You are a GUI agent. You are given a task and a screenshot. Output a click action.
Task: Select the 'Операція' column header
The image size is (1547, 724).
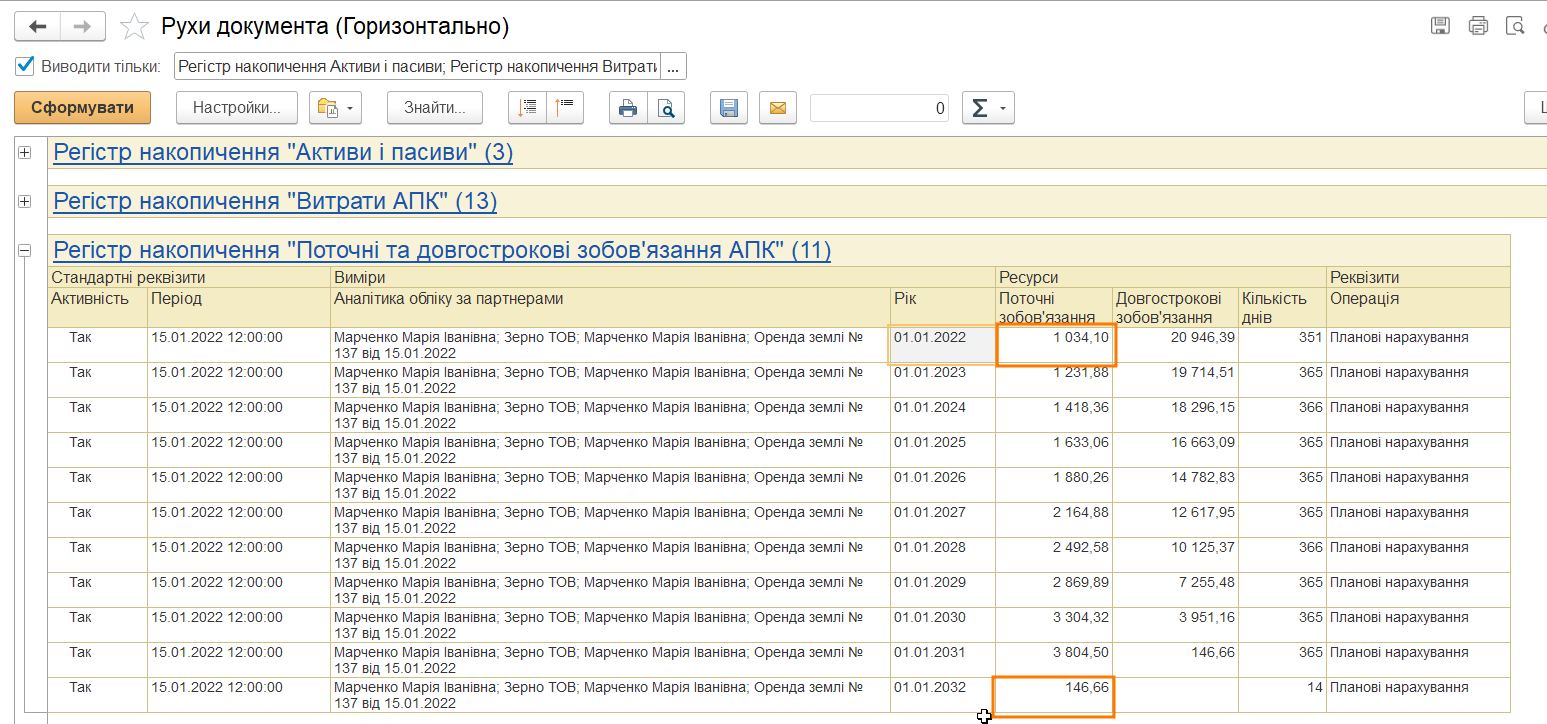coord(1418,308)
